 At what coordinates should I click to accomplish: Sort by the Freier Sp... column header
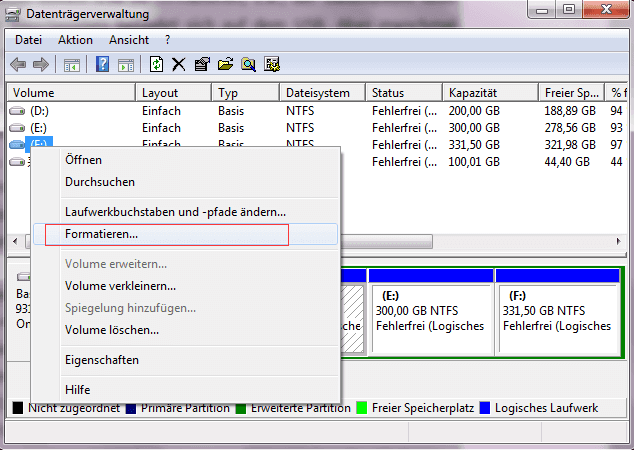[x=571, y=93]
